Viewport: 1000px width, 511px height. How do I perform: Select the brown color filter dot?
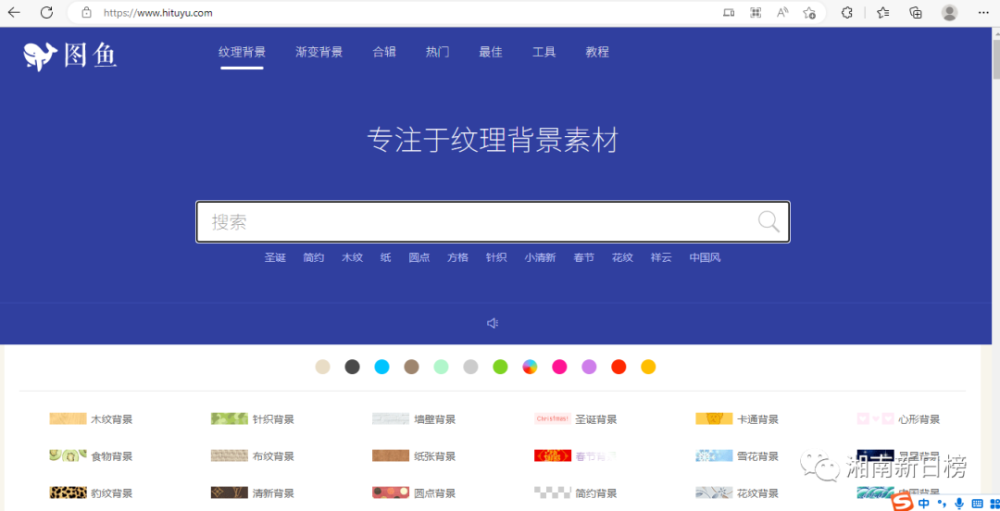click(x=411, y=367)
